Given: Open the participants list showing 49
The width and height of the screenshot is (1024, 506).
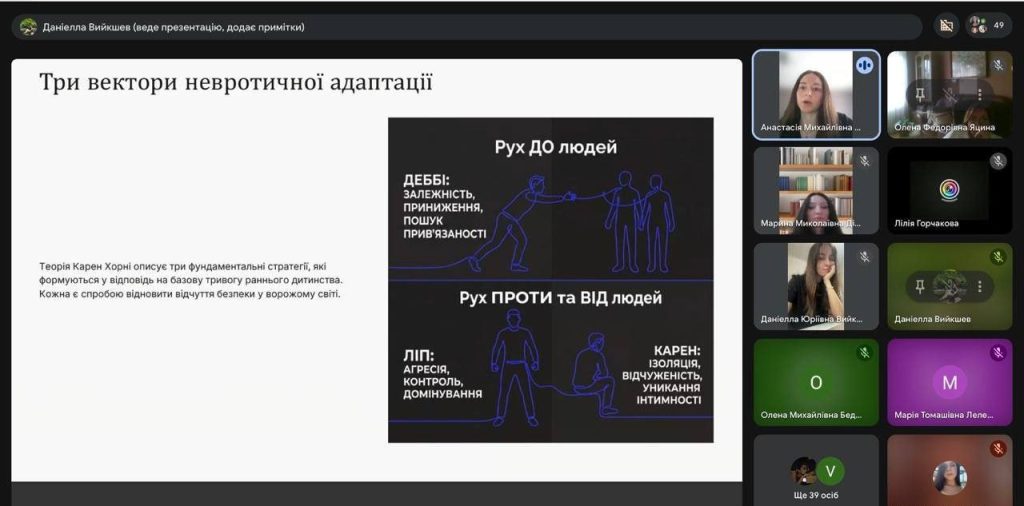Looking at the screenshot, I should click(x=988, y=26).
